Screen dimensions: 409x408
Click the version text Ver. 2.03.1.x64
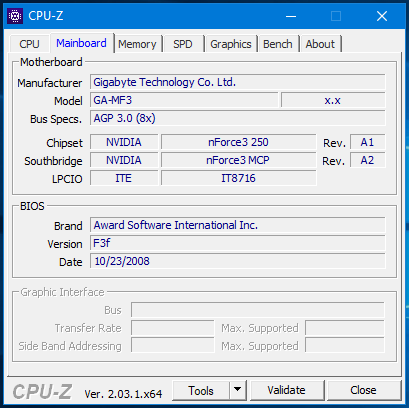123,394
